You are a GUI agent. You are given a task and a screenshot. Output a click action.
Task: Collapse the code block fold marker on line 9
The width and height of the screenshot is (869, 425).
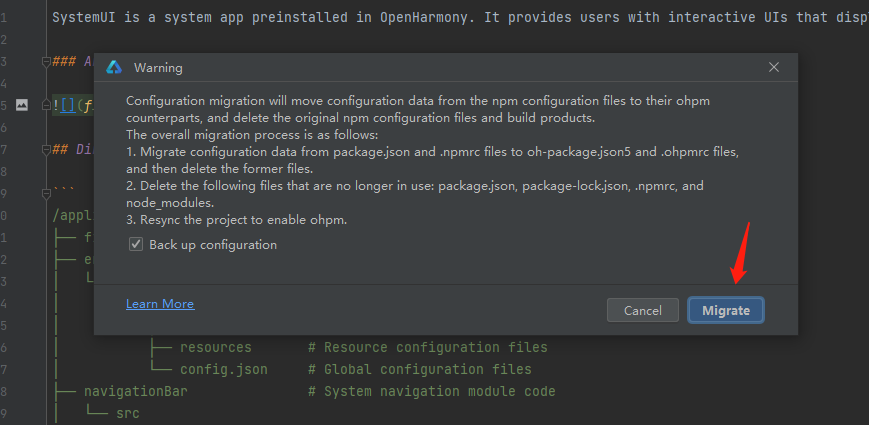[47, 193]
